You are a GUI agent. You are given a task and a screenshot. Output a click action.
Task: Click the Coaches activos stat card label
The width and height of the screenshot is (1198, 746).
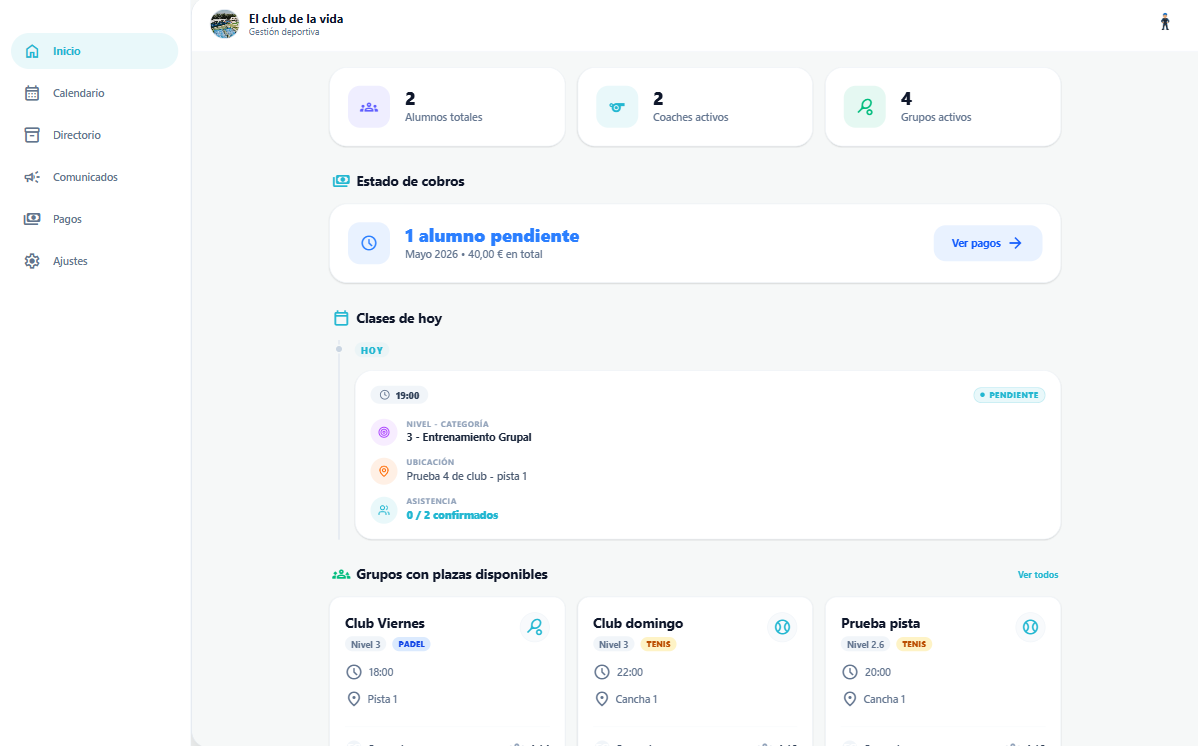pos(691,117)
